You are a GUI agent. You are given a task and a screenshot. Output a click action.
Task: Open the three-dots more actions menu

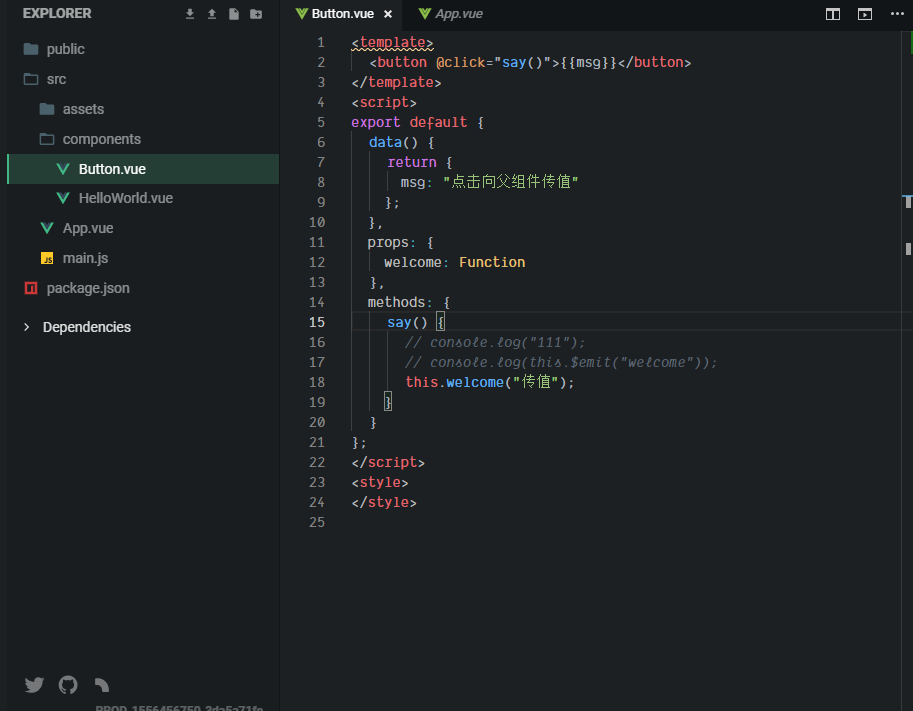tap(896, 14)
